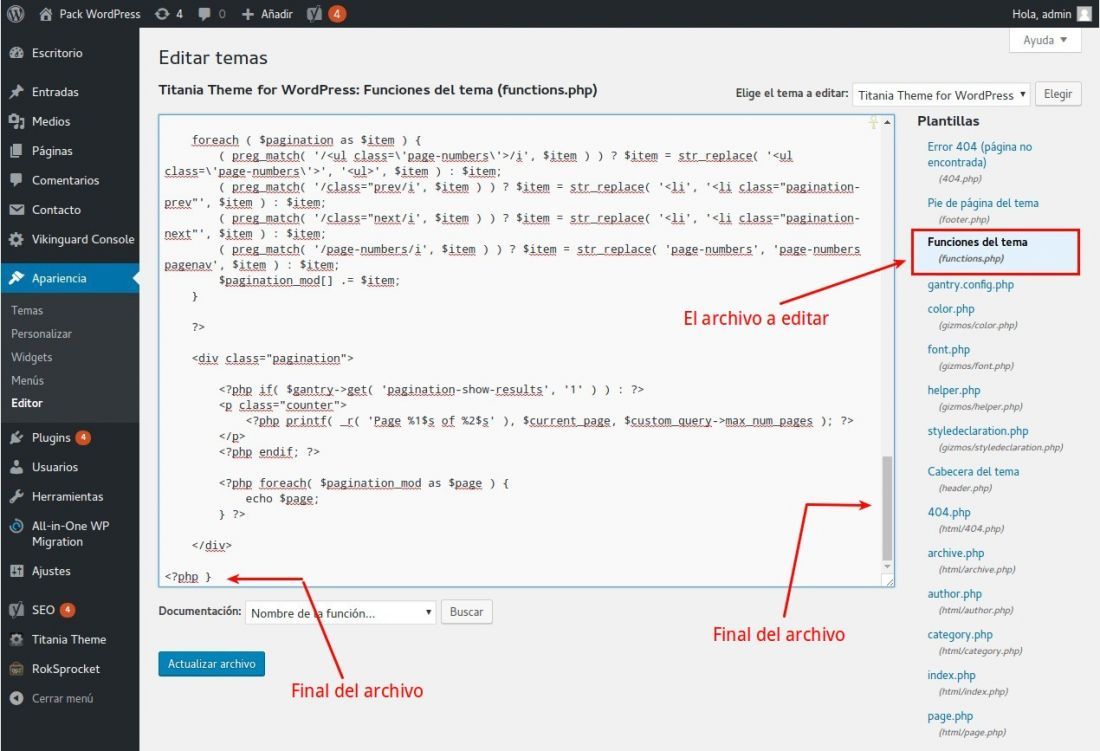1100x751 pixels.
Task: Open Menús submenu item
Action: [x=27, y=380]
